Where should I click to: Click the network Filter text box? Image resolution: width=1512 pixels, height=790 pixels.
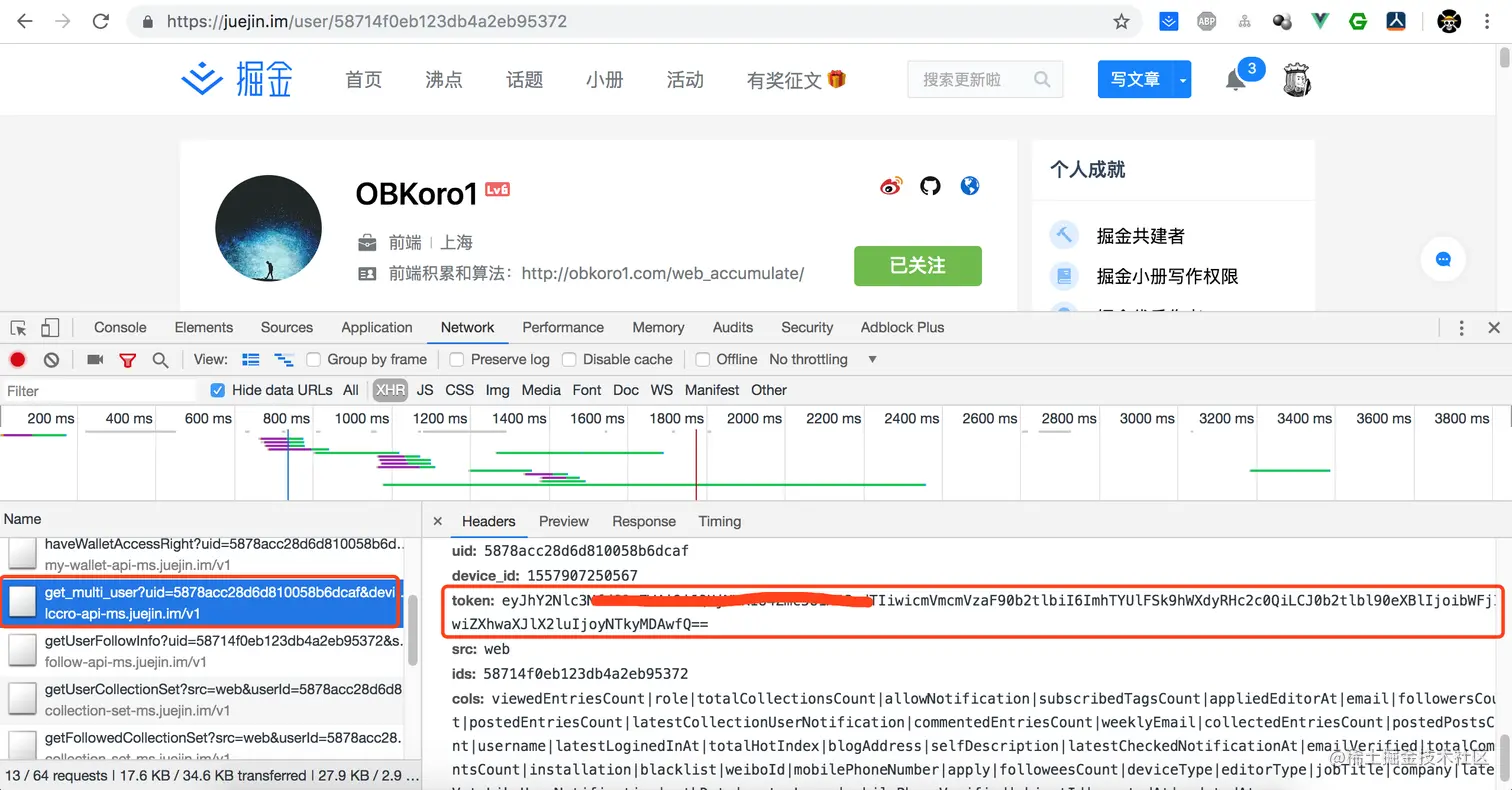pyautogui.click(x=100, y=390)
